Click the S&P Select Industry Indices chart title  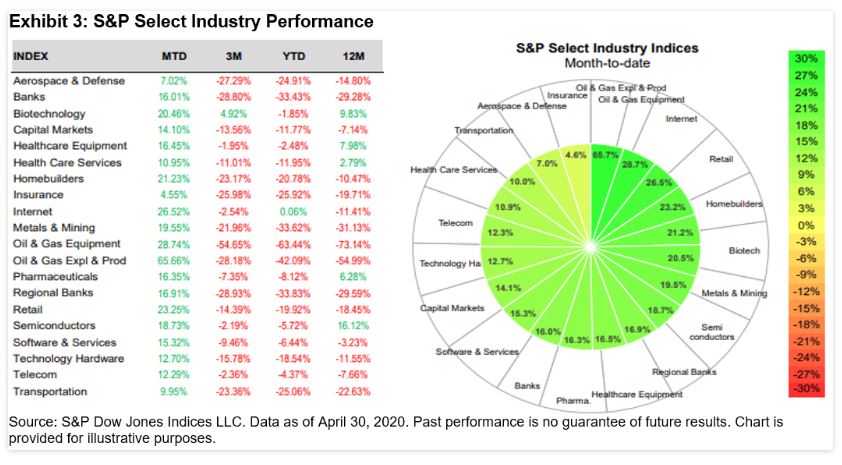[607, 47]
